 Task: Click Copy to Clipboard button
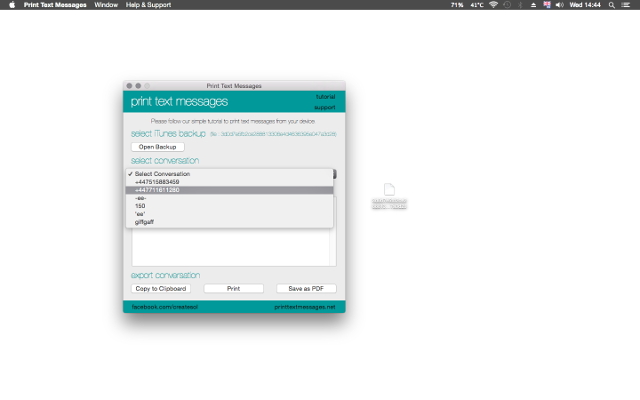161,289
